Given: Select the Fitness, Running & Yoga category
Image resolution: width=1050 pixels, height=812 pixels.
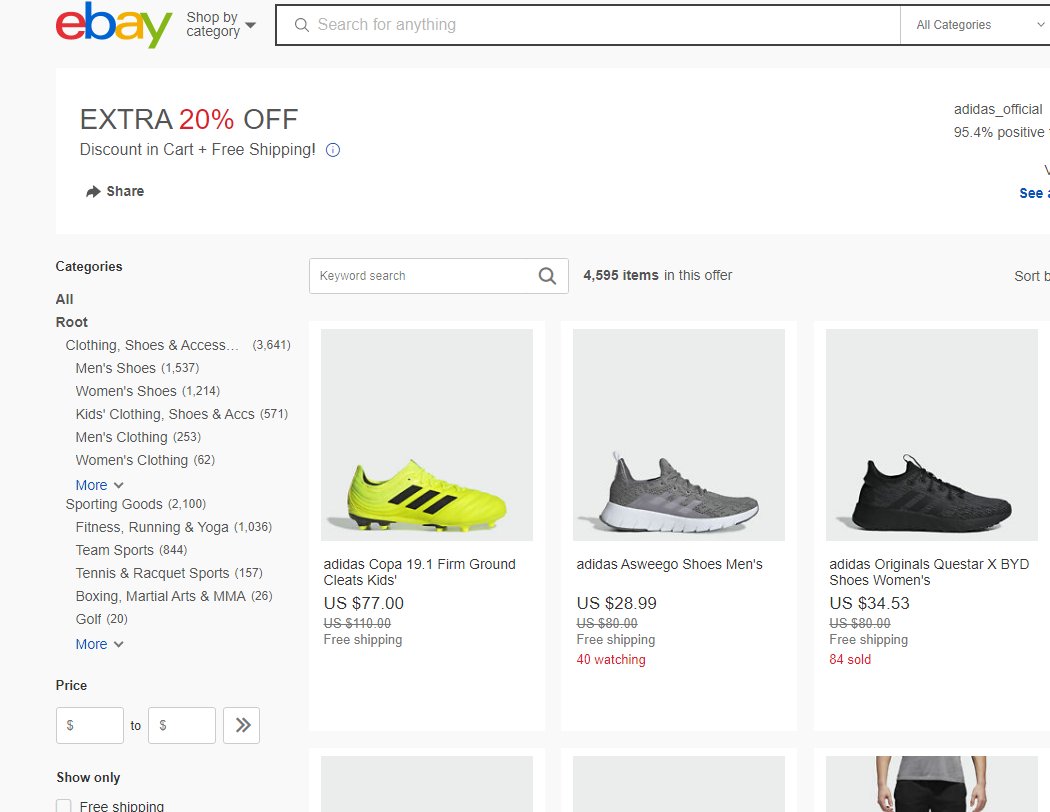Looking at the screenshot, I should coord(152,527).
